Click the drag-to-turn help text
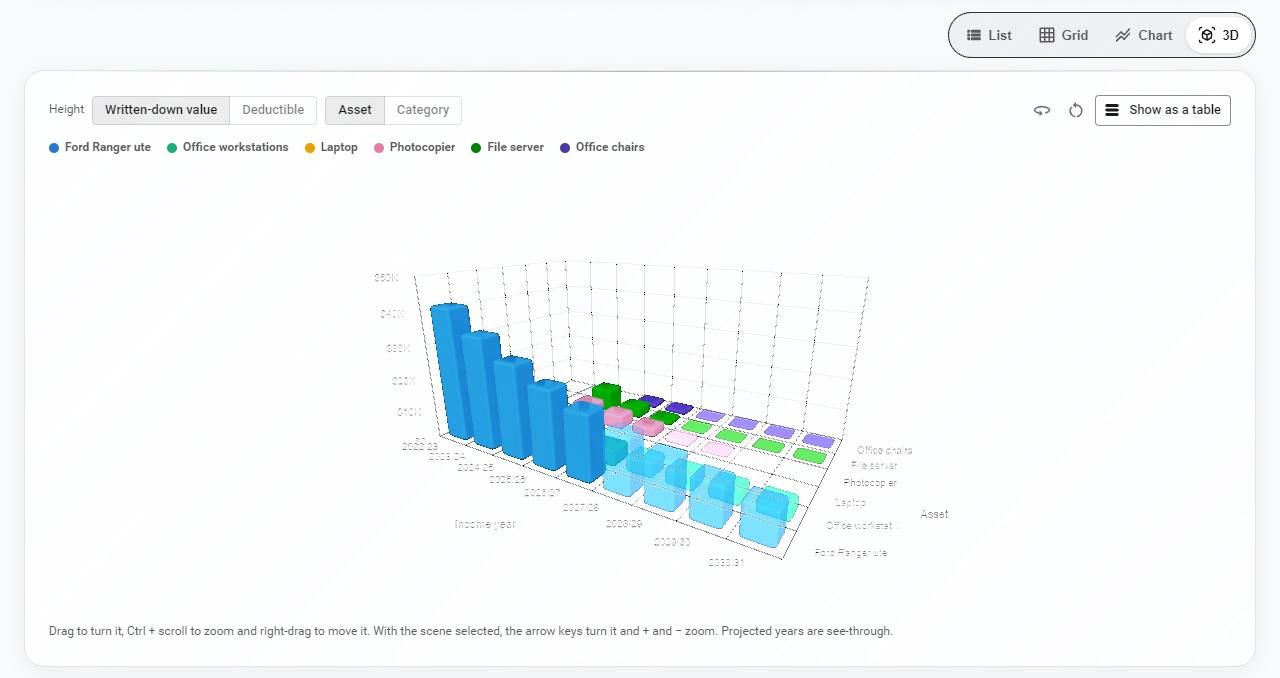The width and height of the screenshot is (1280, 678). point(471,631)
